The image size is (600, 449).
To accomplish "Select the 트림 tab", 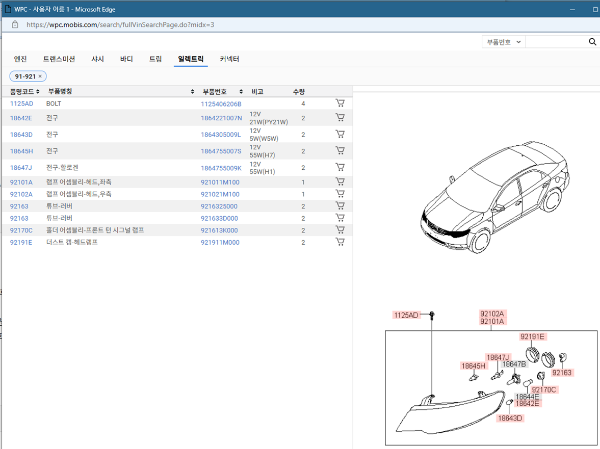I will [x=155, y=59].
